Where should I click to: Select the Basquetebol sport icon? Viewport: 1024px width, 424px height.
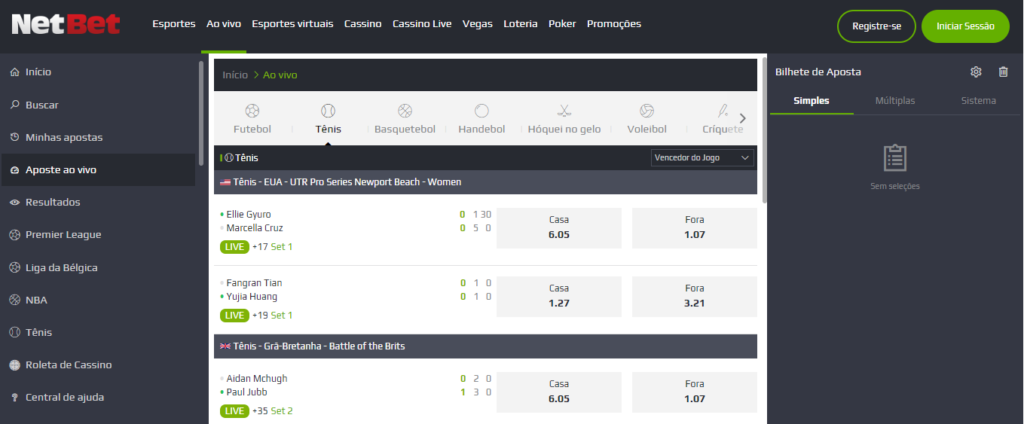[404, 119]
